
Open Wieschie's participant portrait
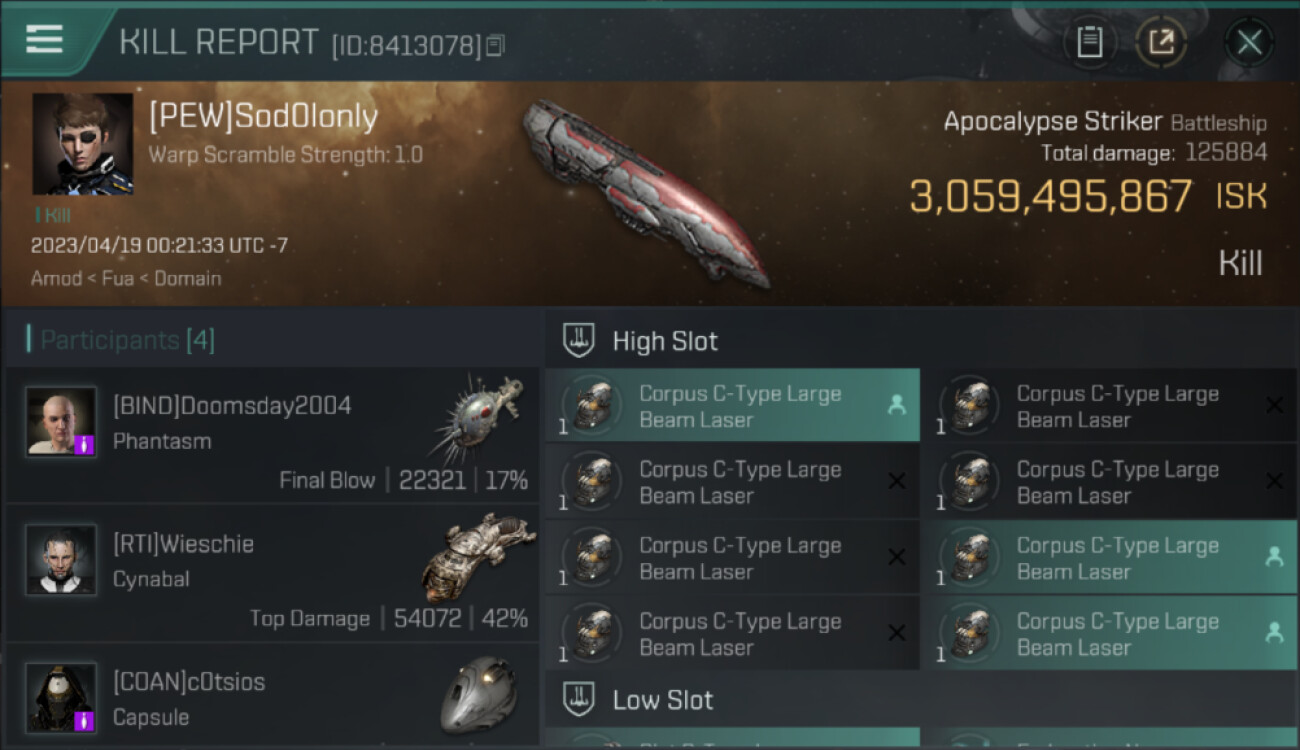click(62, 560)
